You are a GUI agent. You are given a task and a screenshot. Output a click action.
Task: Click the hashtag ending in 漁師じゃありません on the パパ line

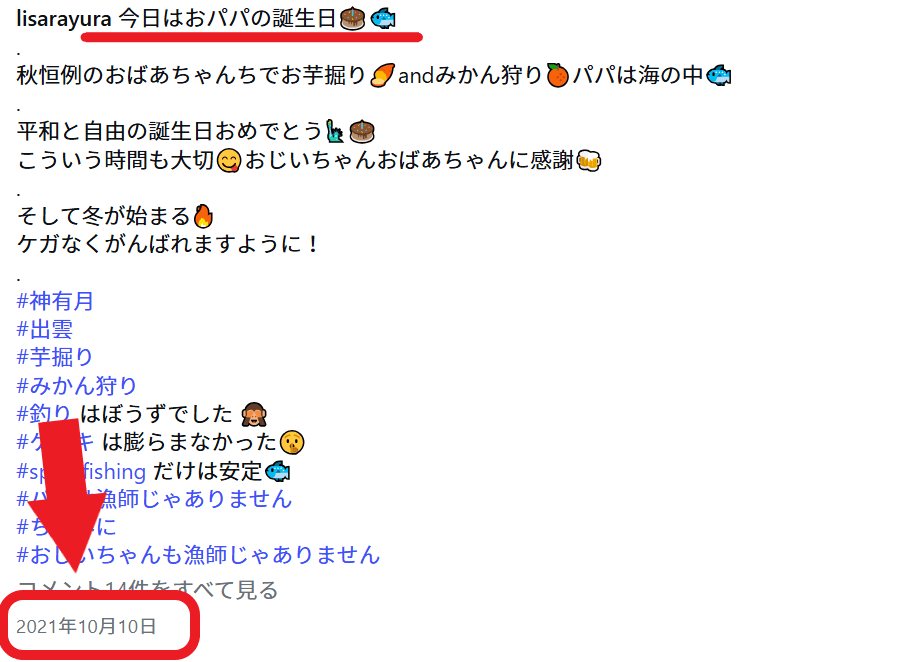[x=154, y=499]
